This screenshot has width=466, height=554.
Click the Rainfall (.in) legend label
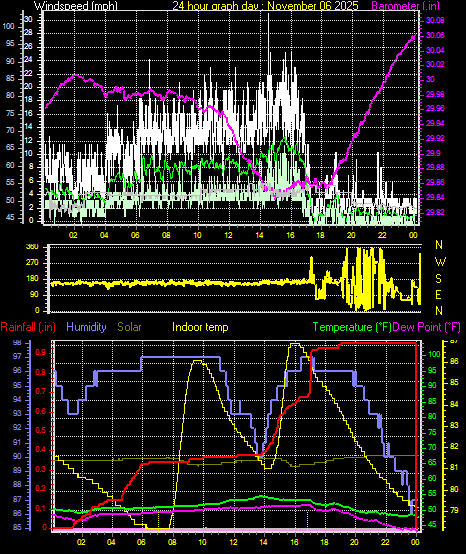(x=28, y=327)
